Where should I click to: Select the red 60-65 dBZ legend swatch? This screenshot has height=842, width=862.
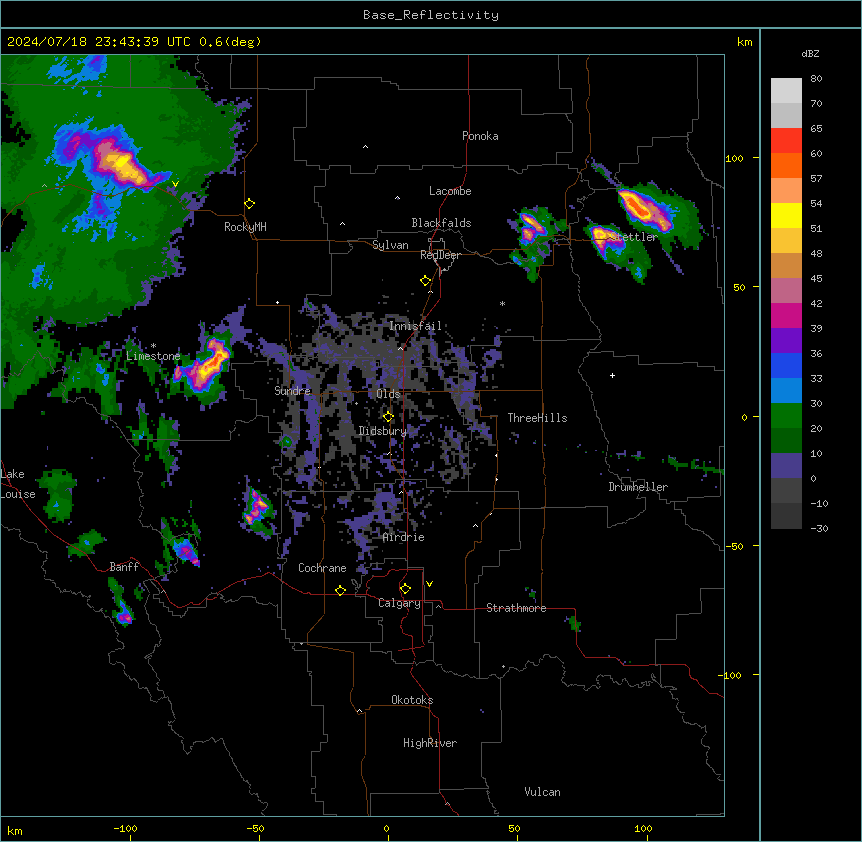pyautogui.click(x=786, y=141)
